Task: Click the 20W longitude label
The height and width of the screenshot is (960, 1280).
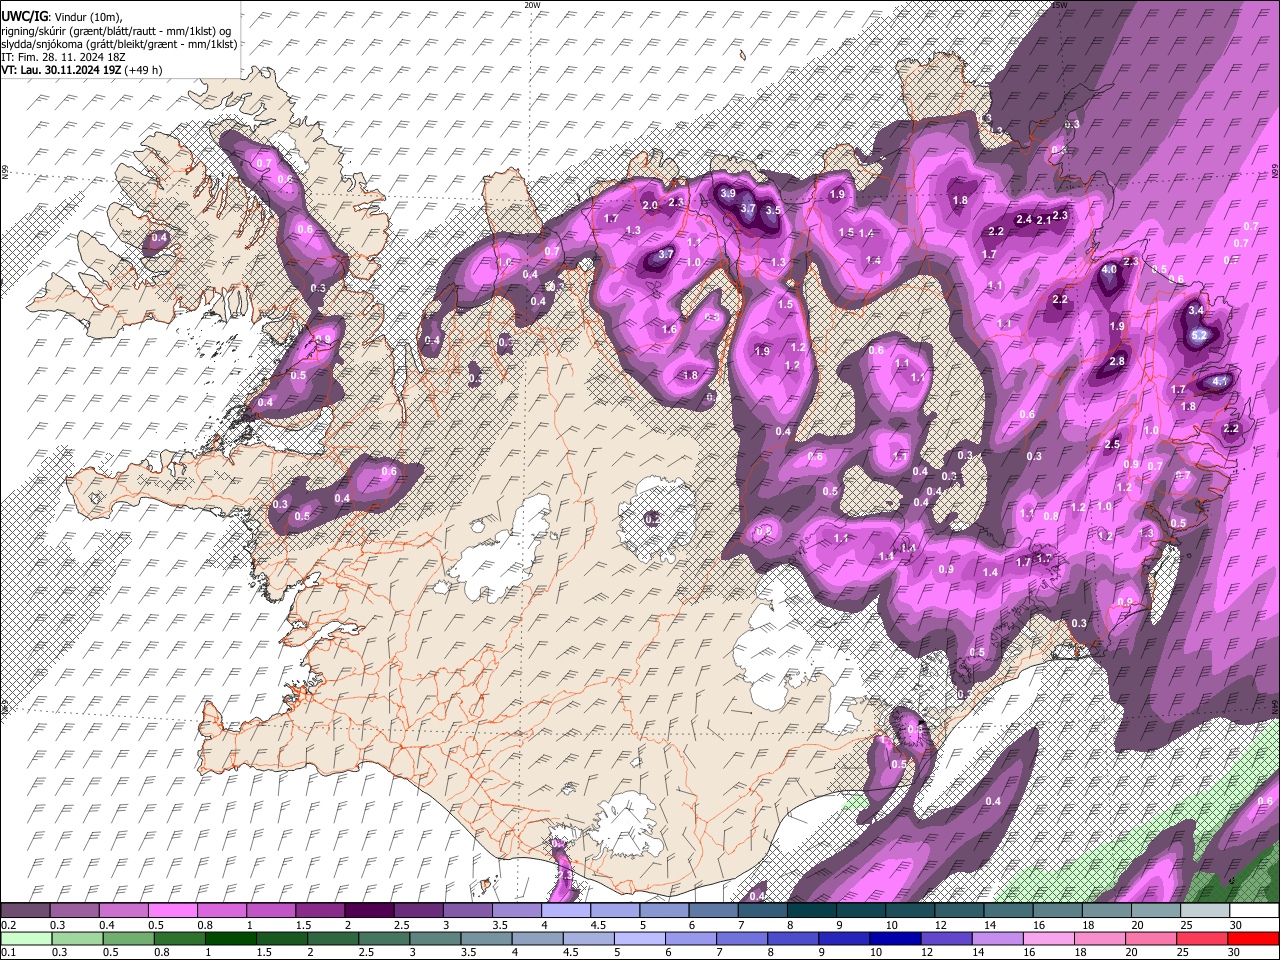Action: point(532,5)
